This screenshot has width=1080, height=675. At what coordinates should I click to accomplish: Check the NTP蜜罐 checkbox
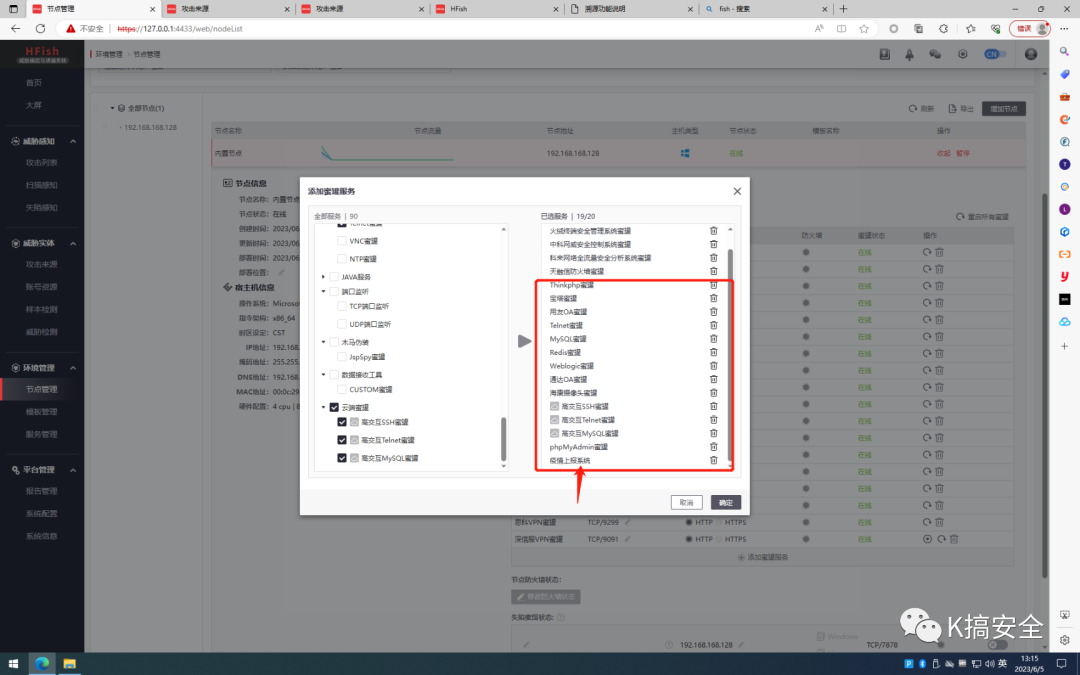342,259
